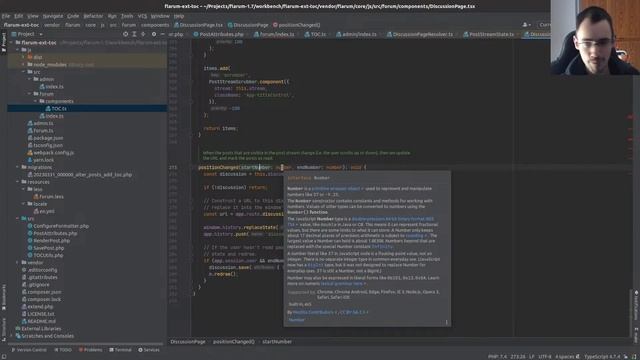Viewport: 640px width, 360px height.
Task: Open yarn.lock file
Action: [41, 160]
